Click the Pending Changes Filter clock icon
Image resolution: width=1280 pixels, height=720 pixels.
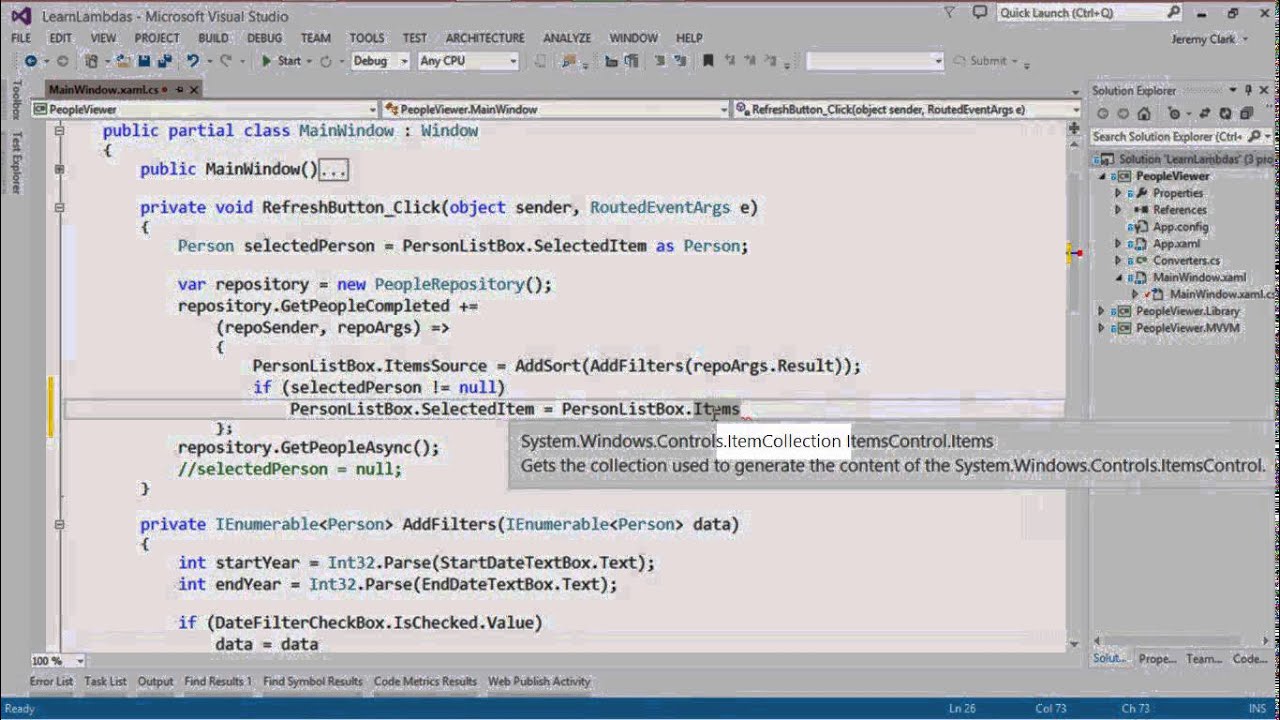[1176, 114]
